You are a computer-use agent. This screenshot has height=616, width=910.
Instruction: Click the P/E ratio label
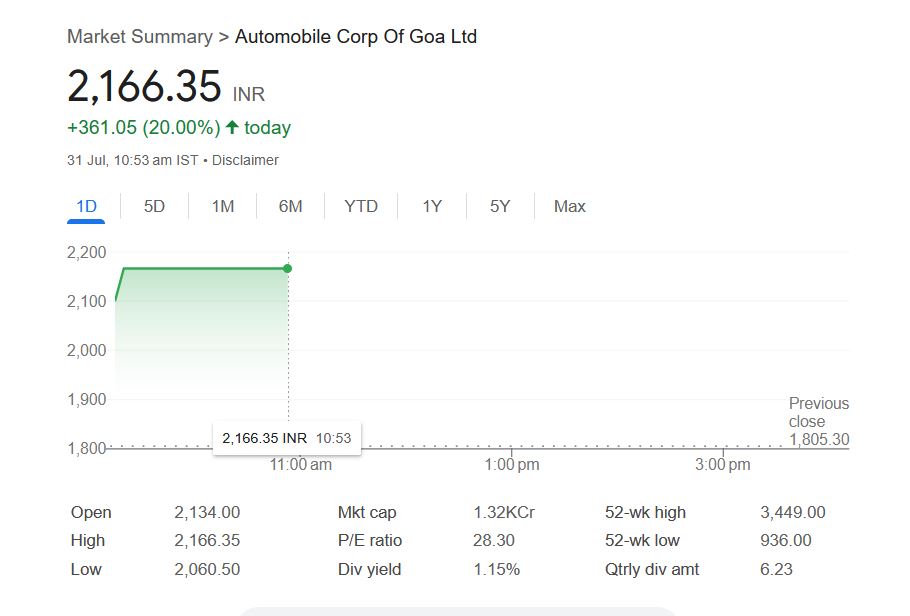370,541
